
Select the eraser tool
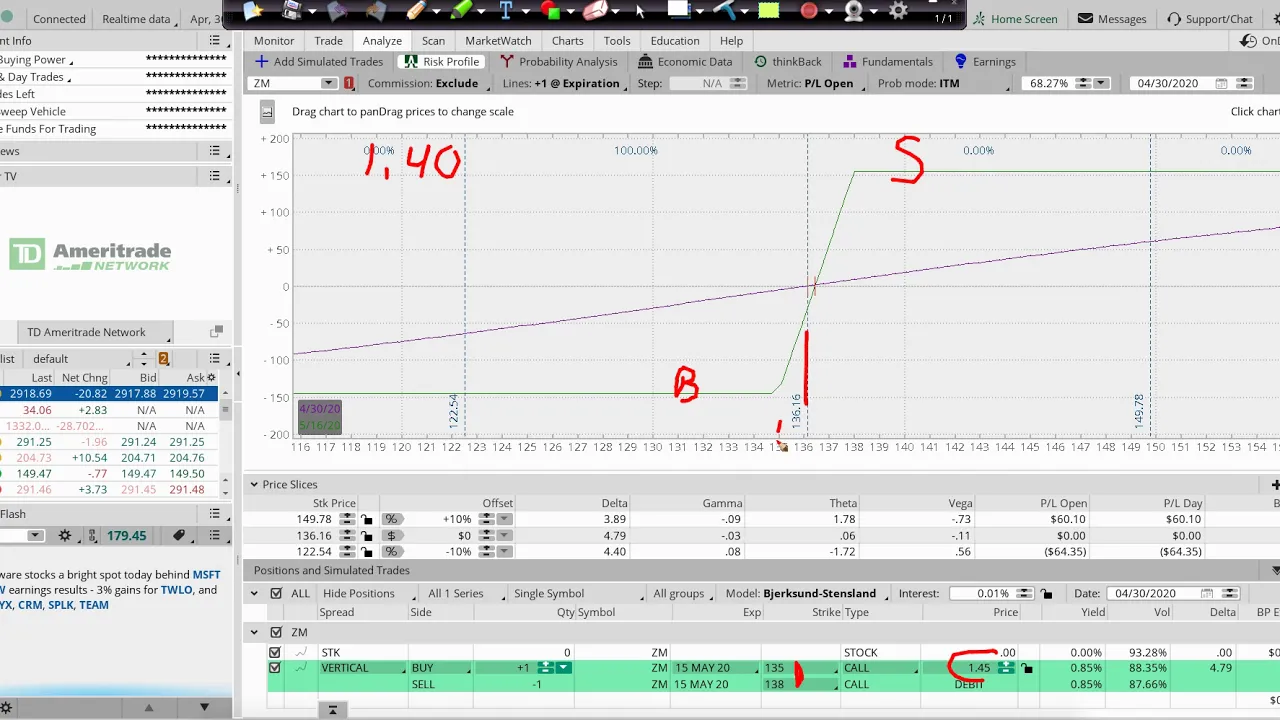click(595, 11)
